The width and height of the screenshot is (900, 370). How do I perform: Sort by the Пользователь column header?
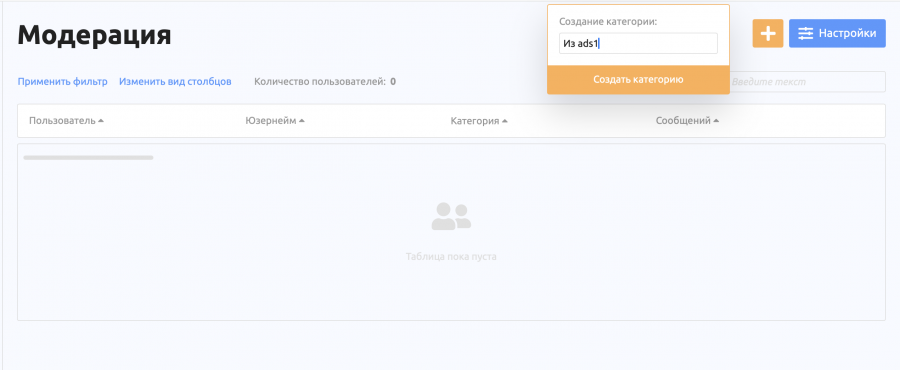[x=62, y=121]
